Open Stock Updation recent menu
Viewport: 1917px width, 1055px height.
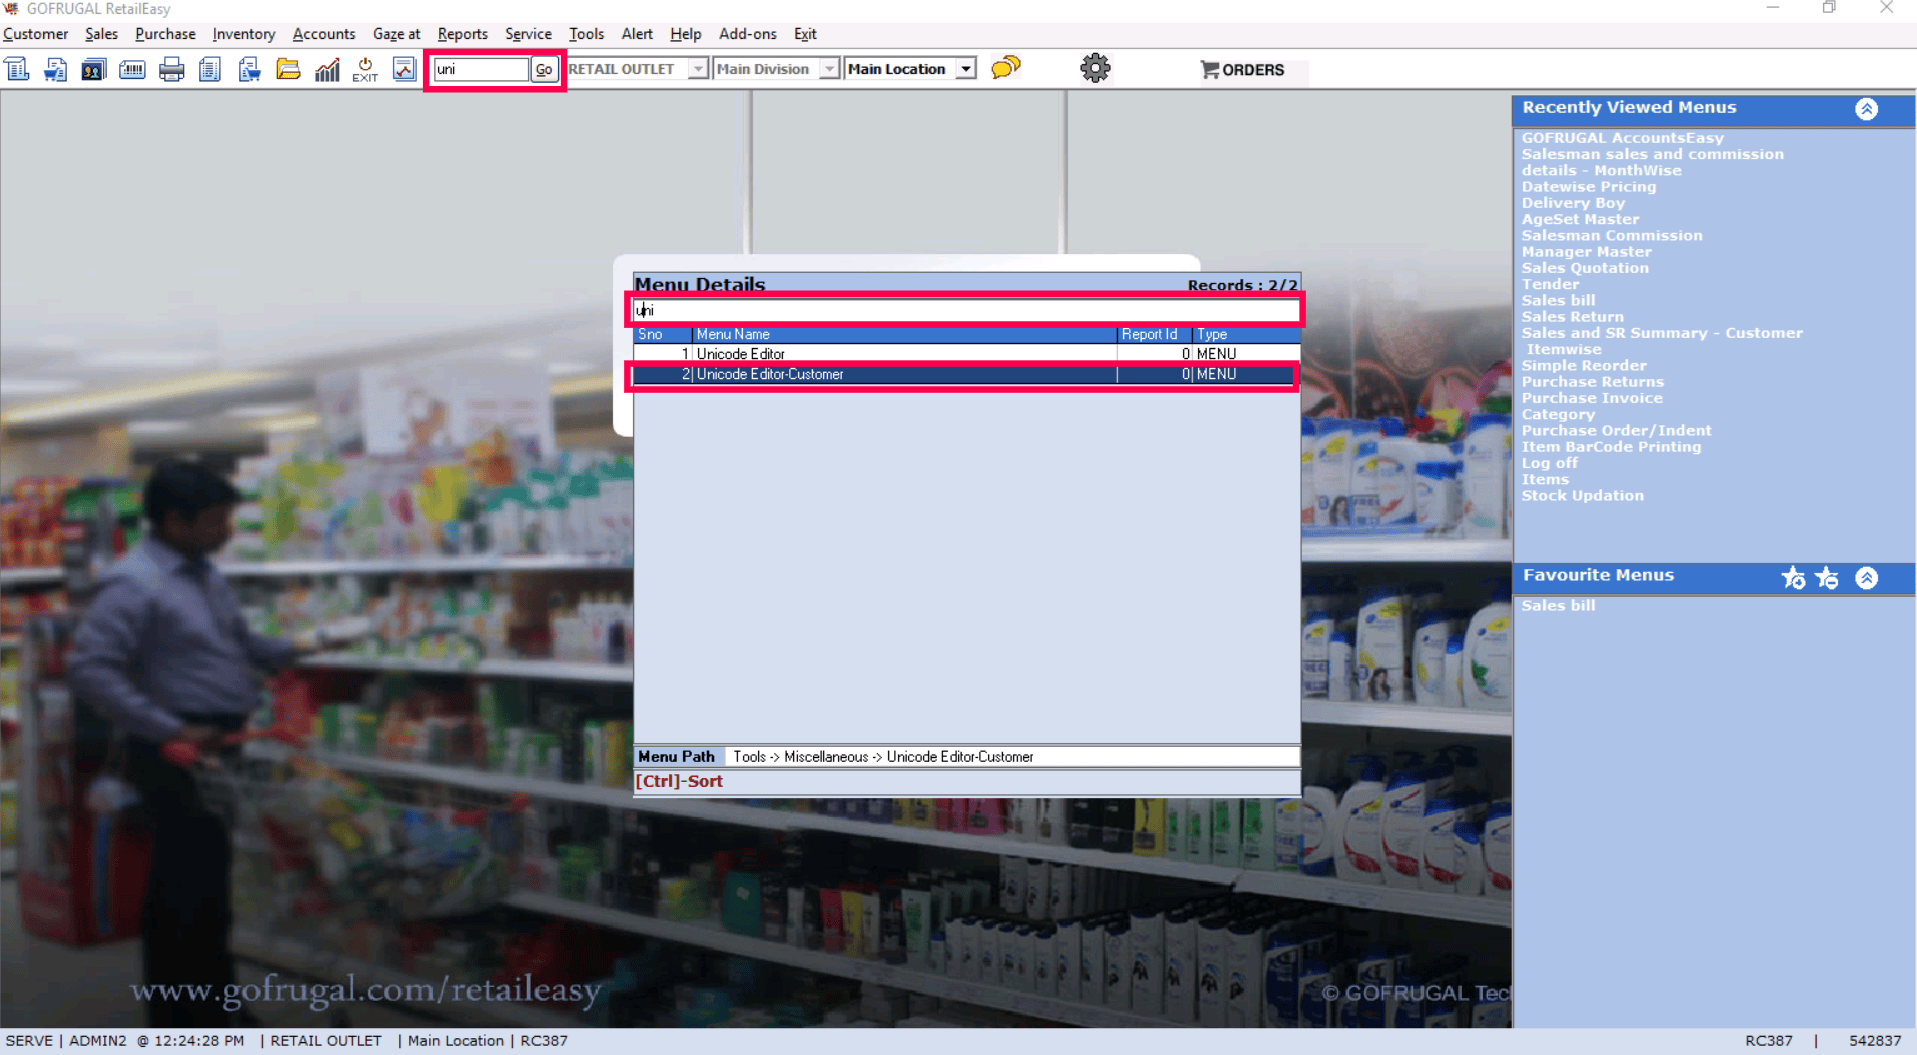[x=1582, y=496]
